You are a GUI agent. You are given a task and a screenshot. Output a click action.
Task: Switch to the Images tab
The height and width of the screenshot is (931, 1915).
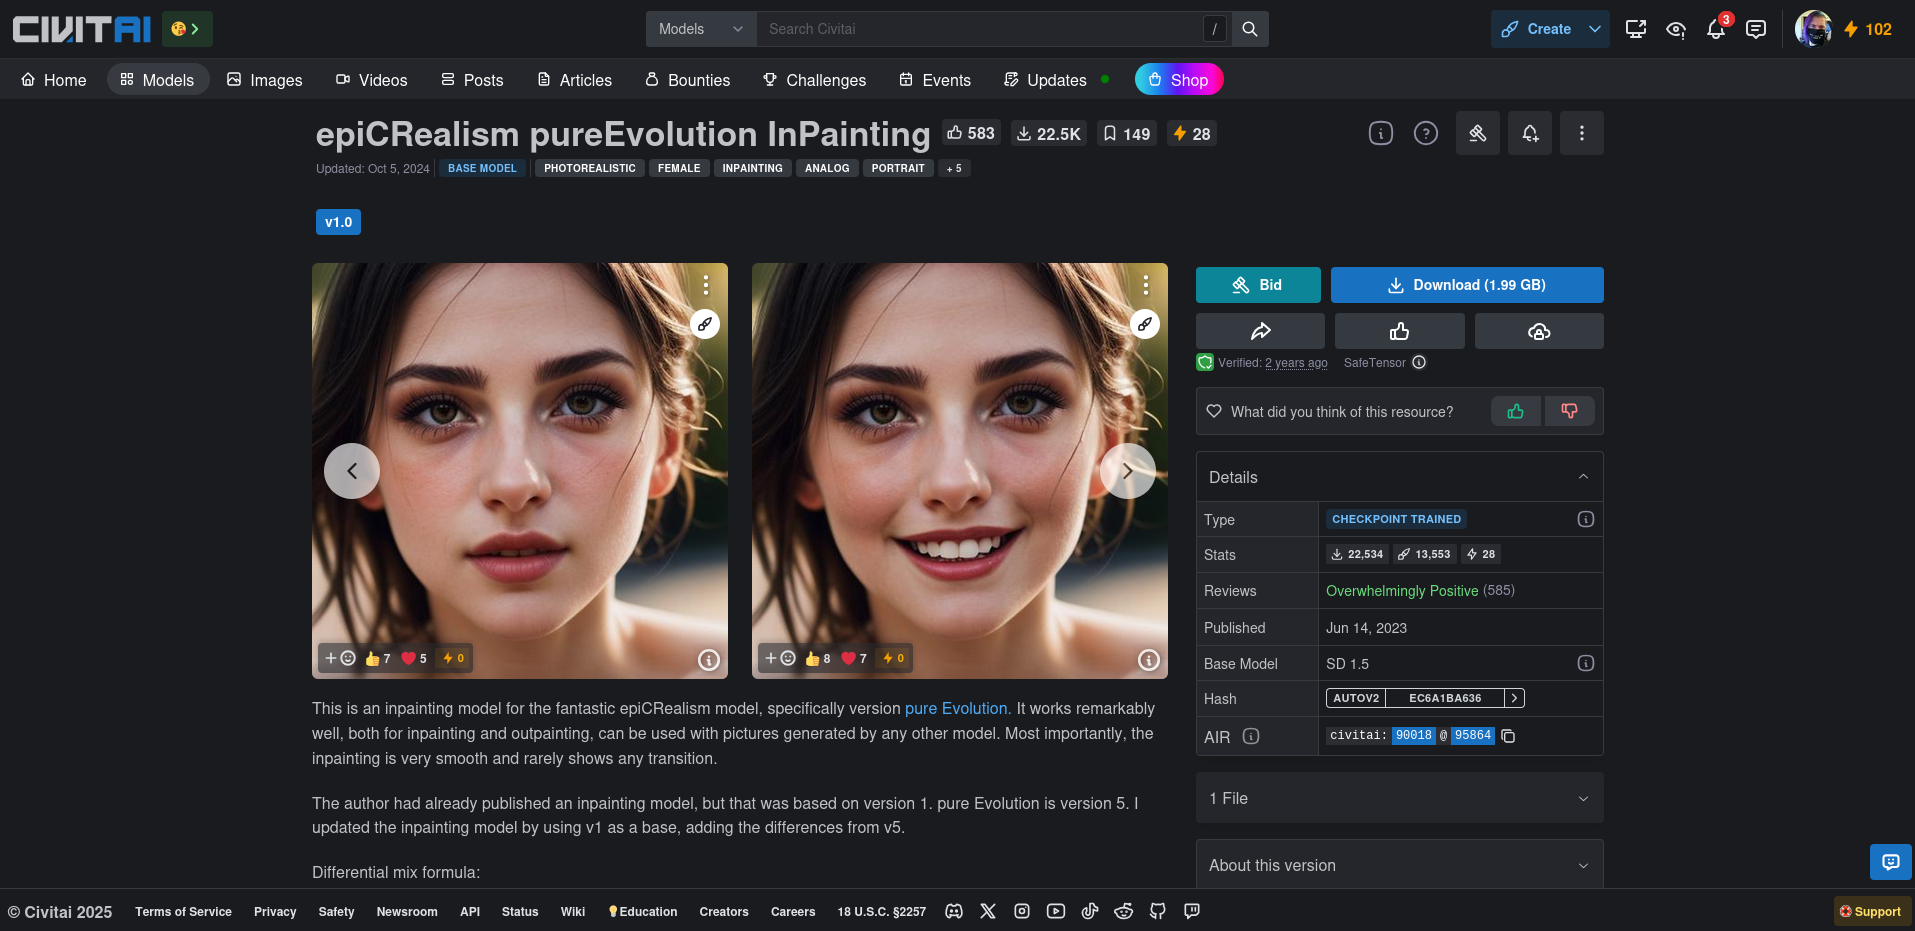pyautogui.click(x=265, y=80)
